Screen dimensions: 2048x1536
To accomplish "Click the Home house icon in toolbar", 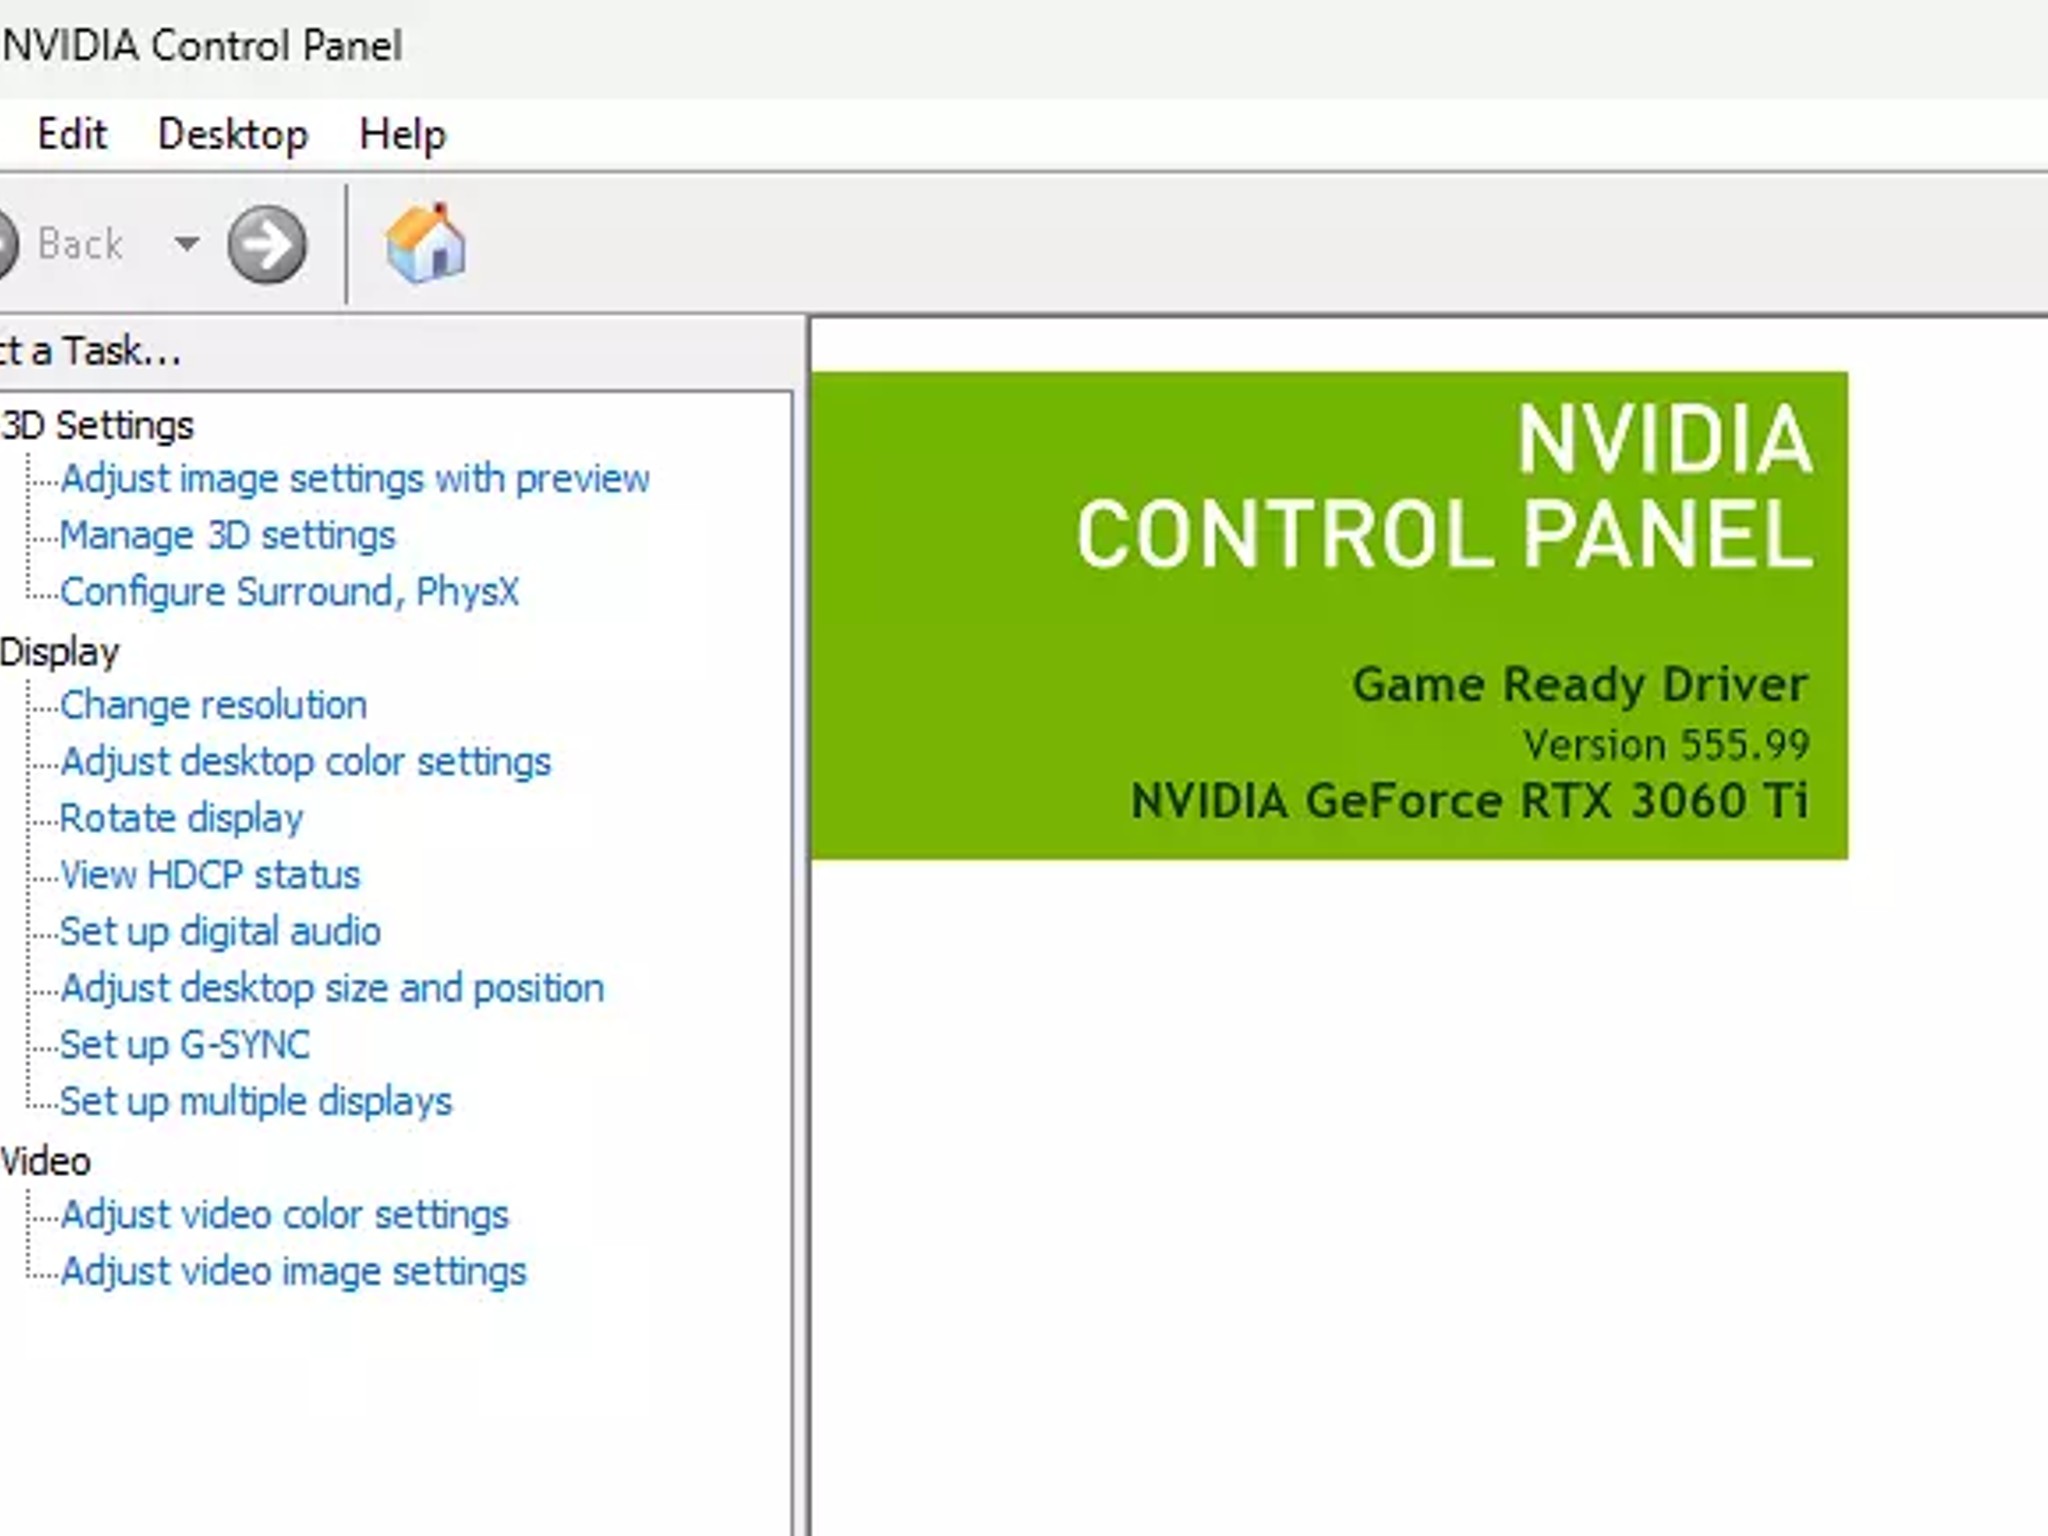I will [425, 243].
